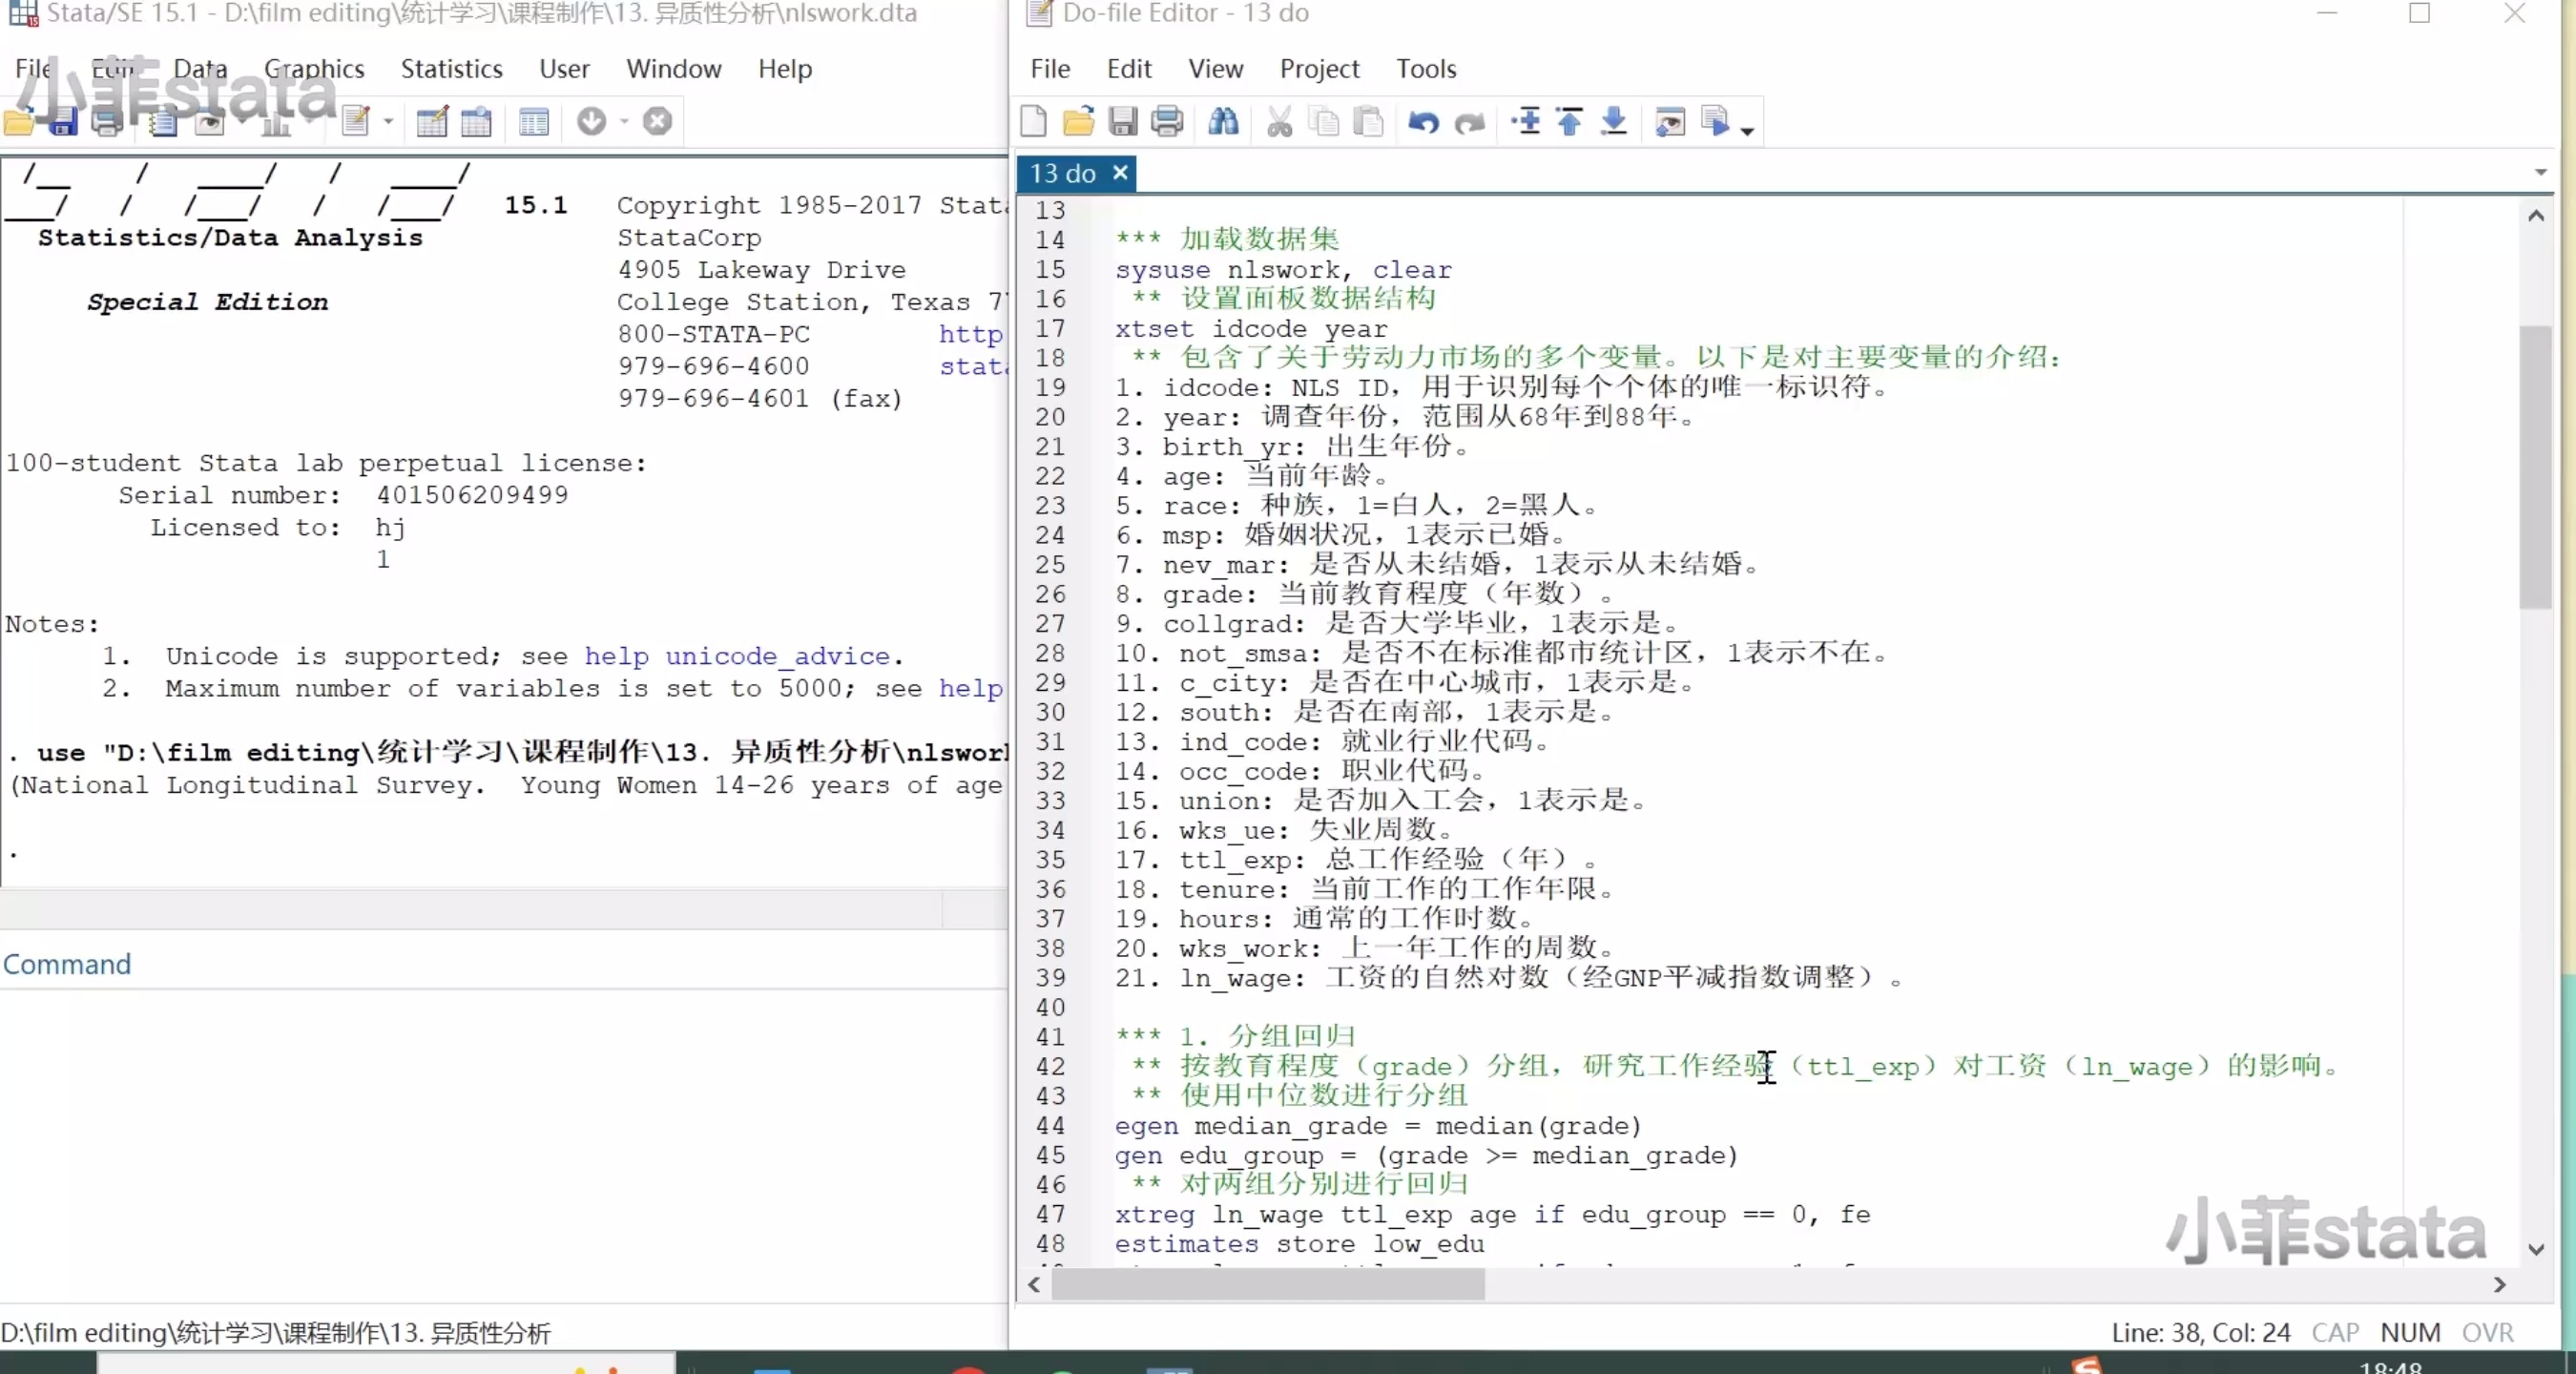Expand the Execute do-file dropdown arrow

pos(1747,130)
